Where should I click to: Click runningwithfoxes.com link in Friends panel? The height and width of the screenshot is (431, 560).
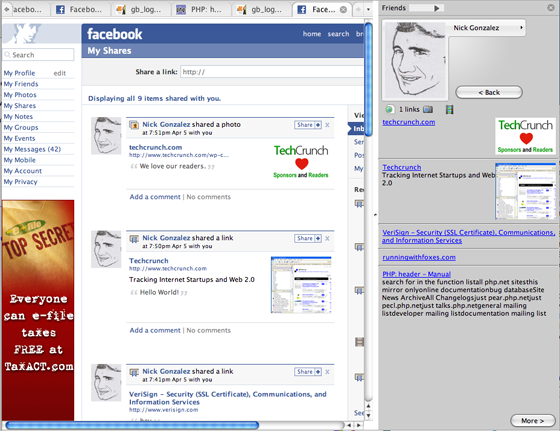pyautogui.click(x=419, y=257)
